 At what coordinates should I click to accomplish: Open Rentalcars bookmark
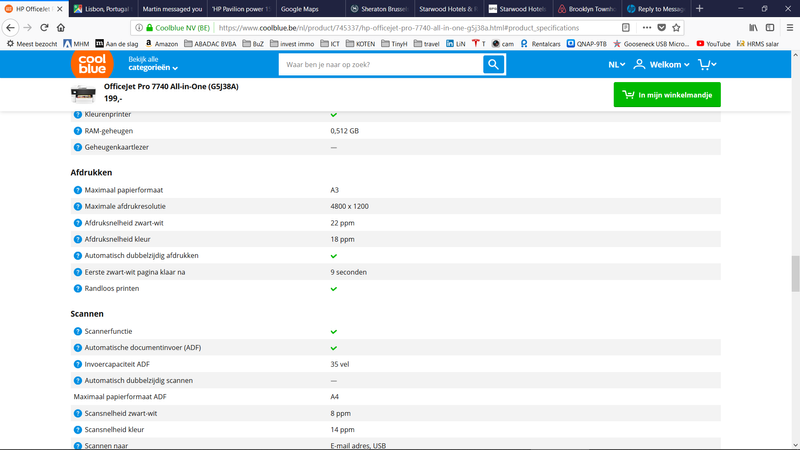click(540, 44)
